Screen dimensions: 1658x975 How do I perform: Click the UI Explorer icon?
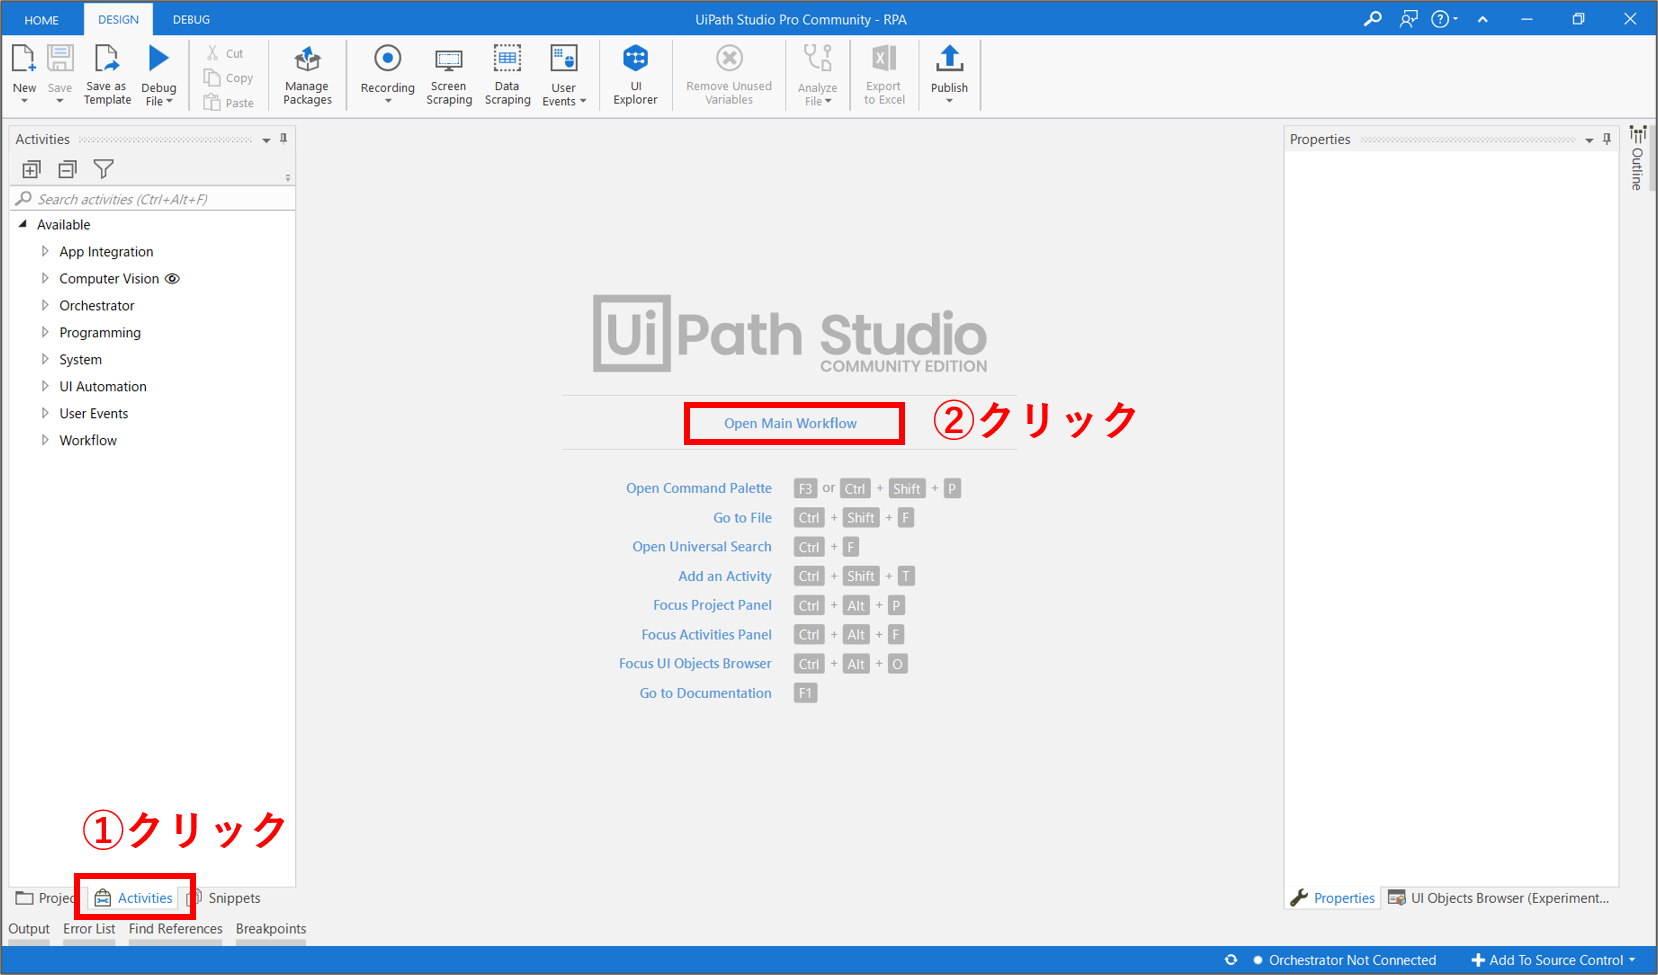[x=635, y=60]
